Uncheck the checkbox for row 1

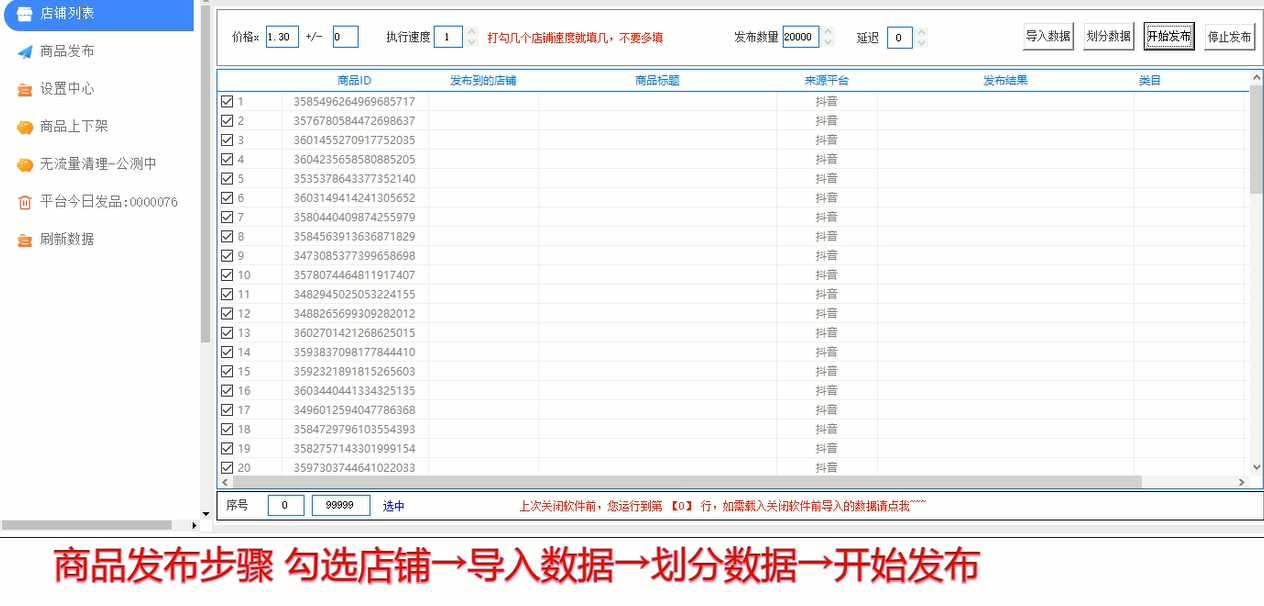click(x=227, y=101)
